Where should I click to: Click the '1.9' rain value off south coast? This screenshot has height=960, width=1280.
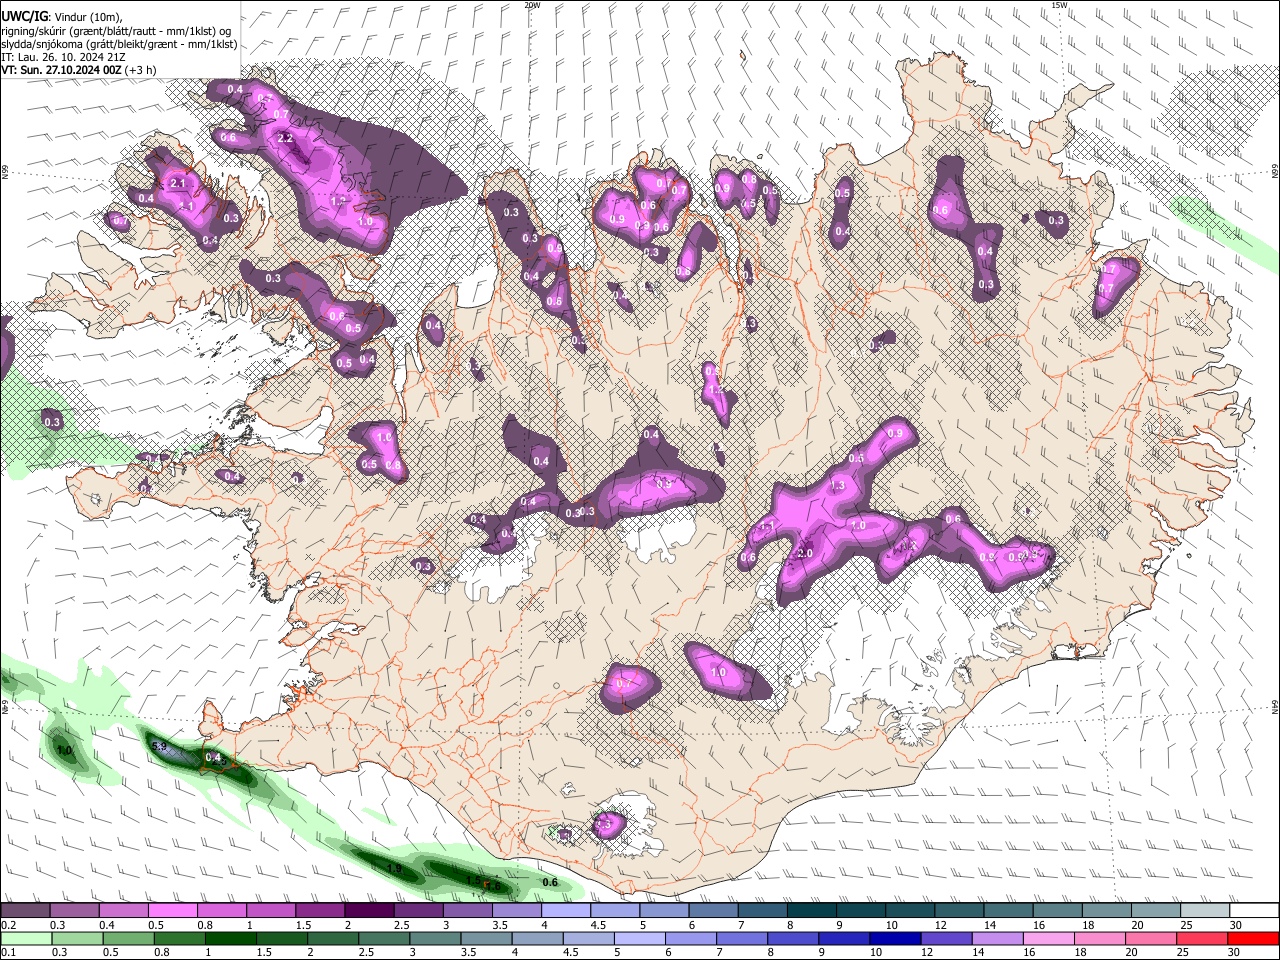tap(394, 869)
